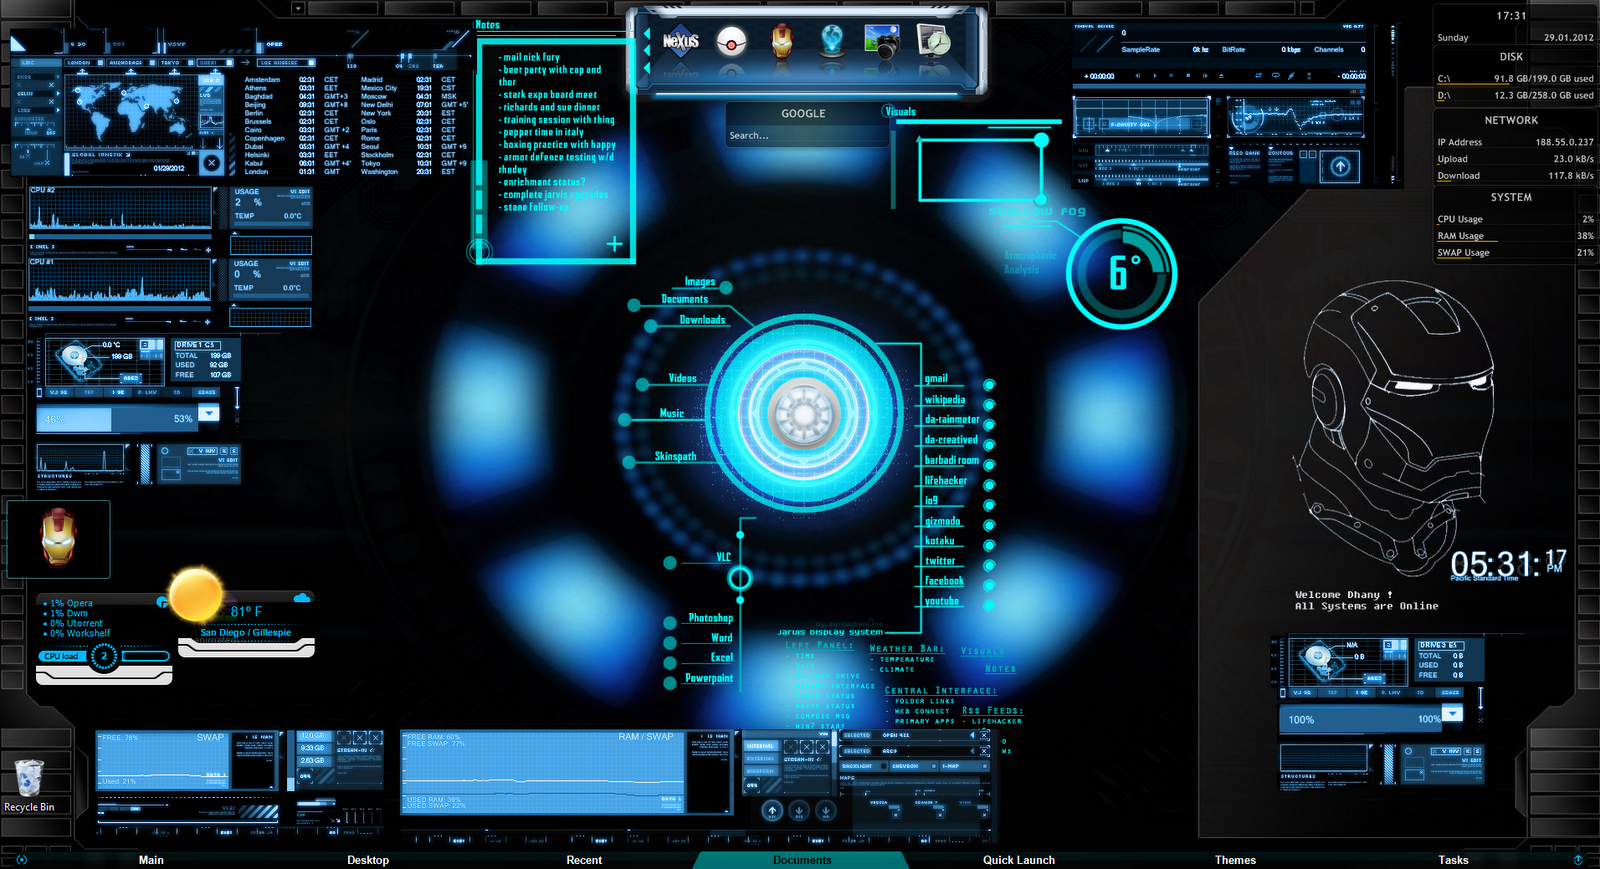The image size is (1600, 869).
Task: Click the X icon beside world map widget
Action: pyautogui.click(x=211, y=163)
